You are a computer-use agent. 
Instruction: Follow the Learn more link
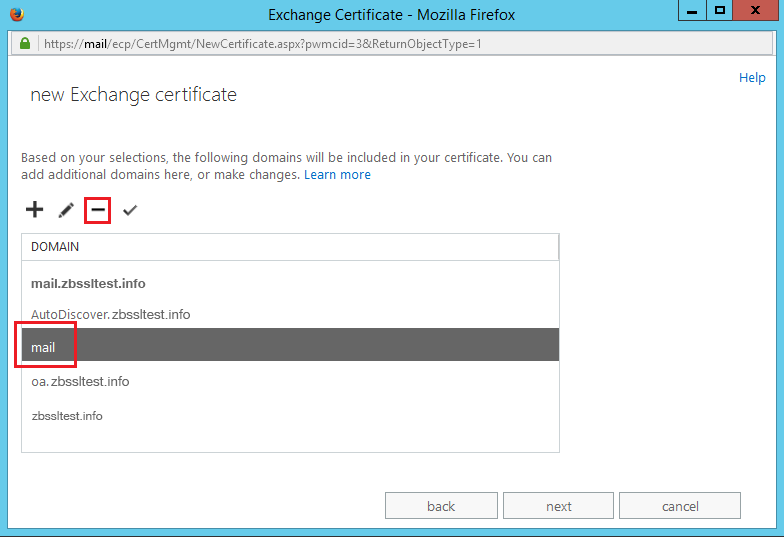(x=337, y=175)
